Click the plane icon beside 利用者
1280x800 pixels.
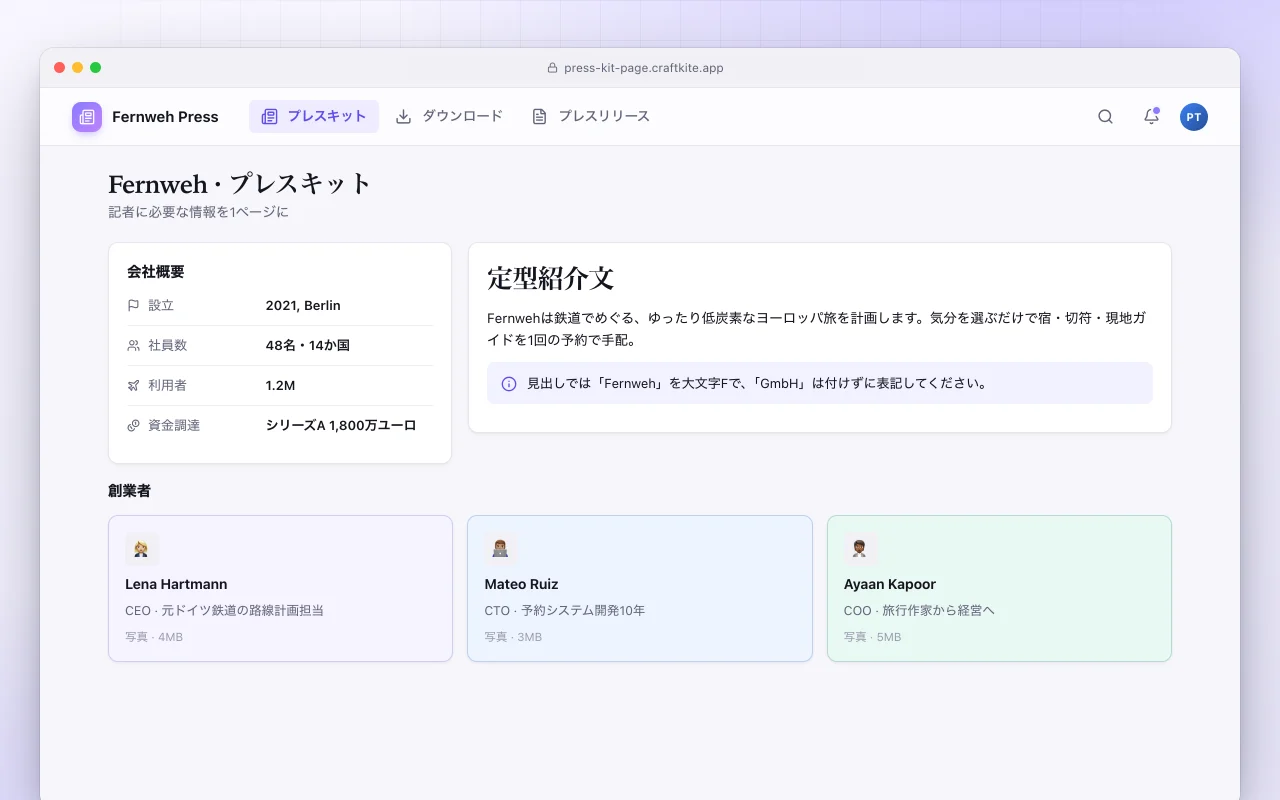pyautogui.click(x=133, y=386)
